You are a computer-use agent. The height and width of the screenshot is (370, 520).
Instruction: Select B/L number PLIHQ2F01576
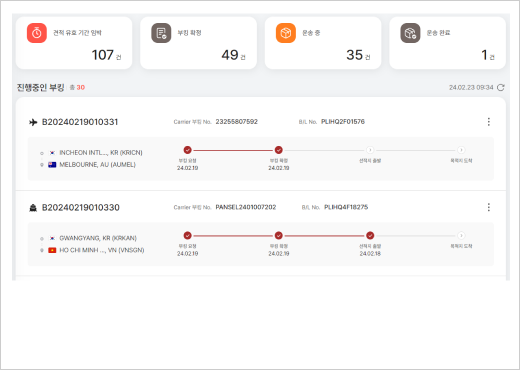[x=343, y=122]
